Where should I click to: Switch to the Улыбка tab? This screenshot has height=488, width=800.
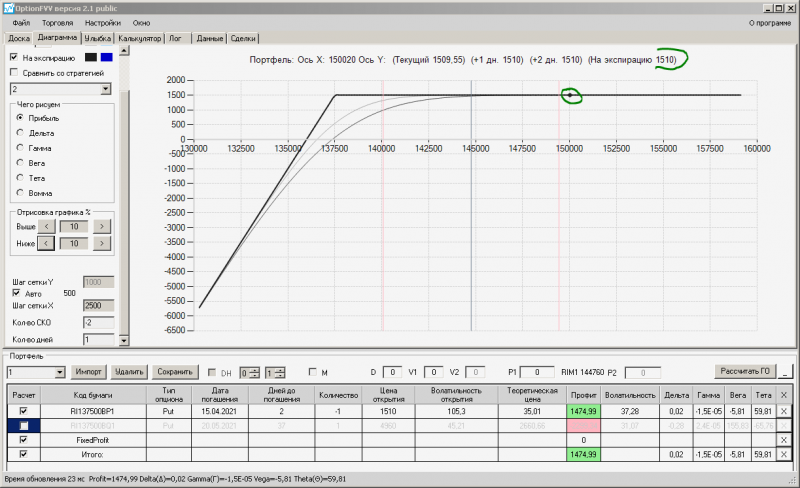pyautogui.click(x=97, y=38)
